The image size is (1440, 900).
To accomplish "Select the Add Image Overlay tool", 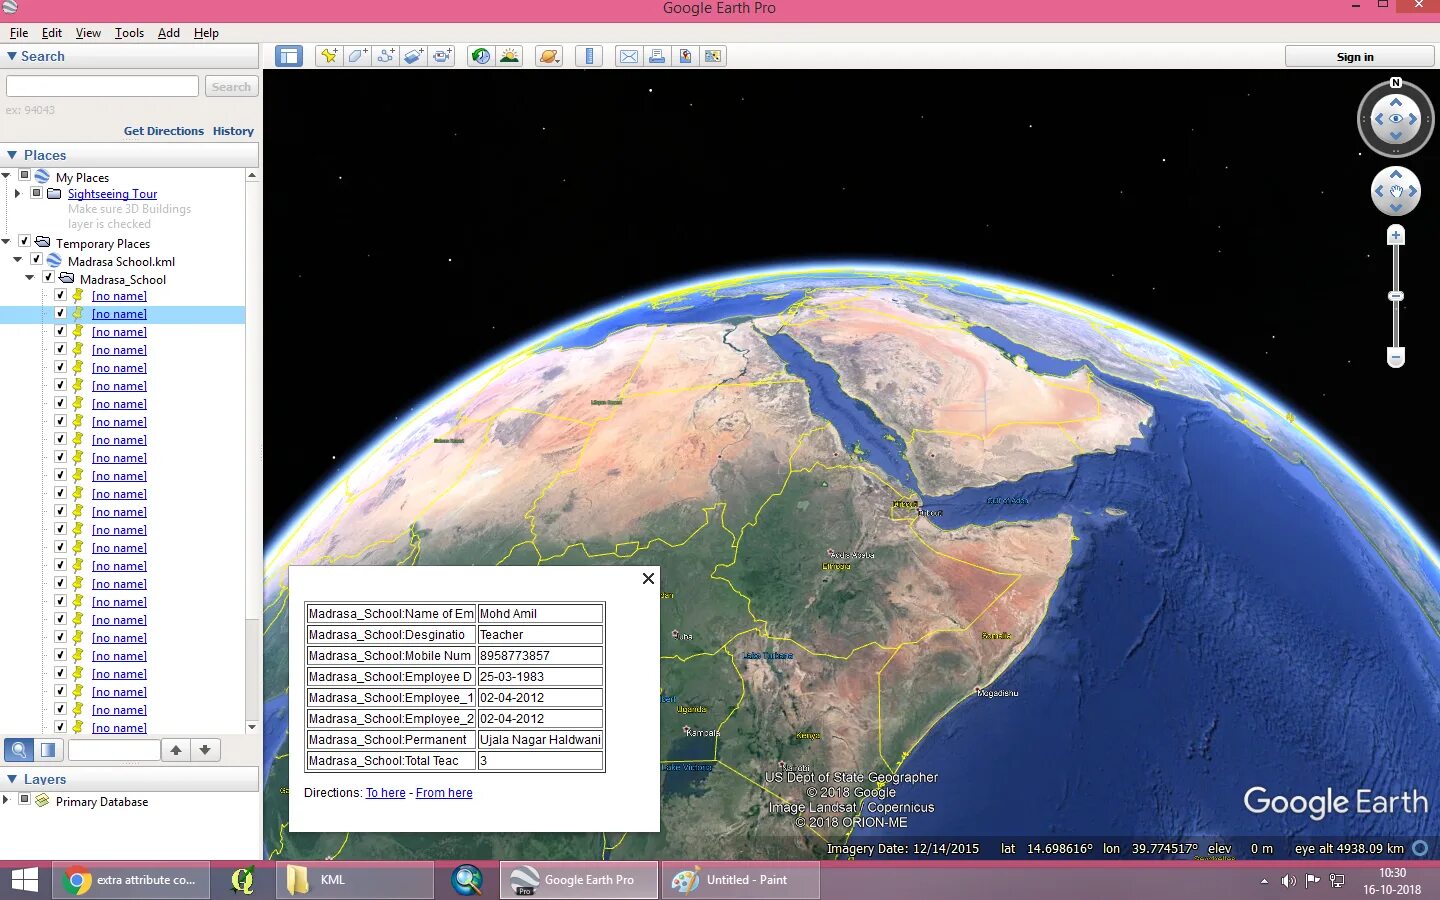I will click(x=413, y=56).
